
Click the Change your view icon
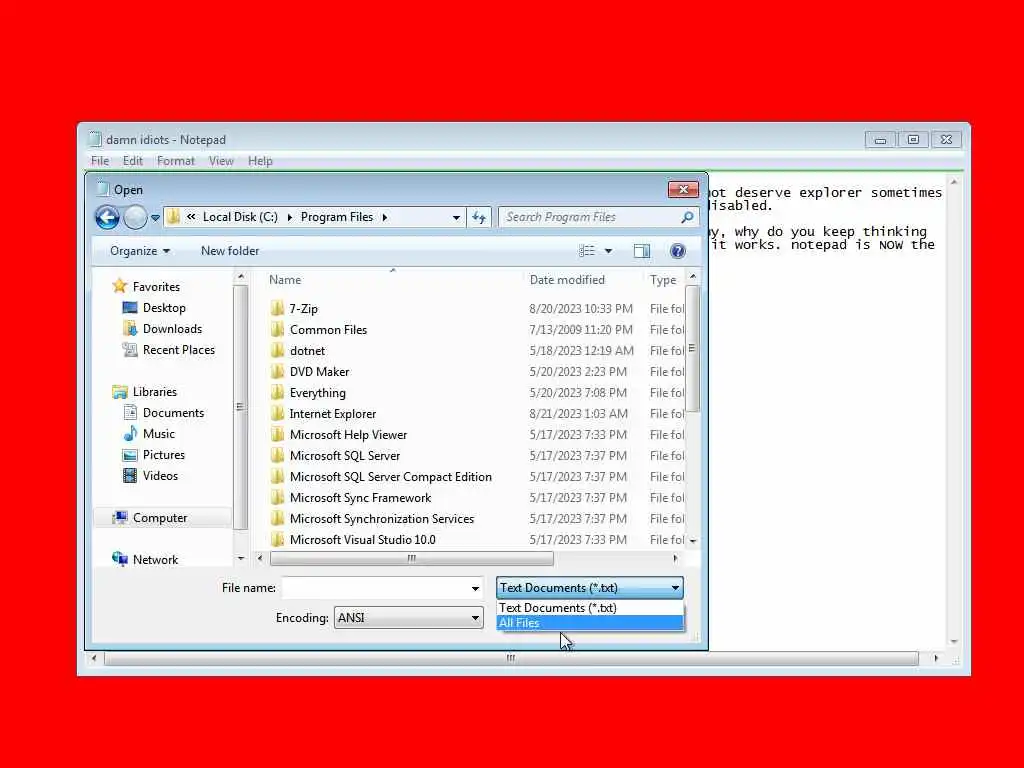click(x=587, y=251)
